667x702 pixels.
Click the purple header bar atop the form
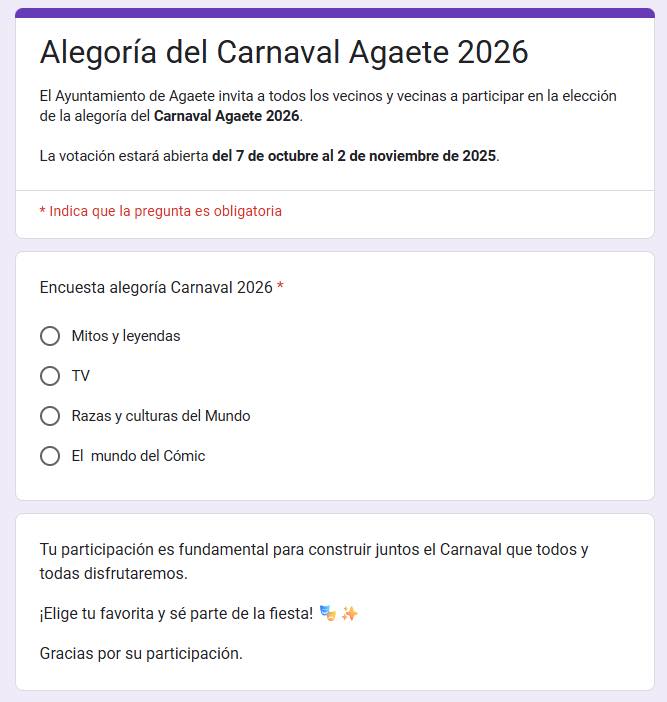[334, 13]
